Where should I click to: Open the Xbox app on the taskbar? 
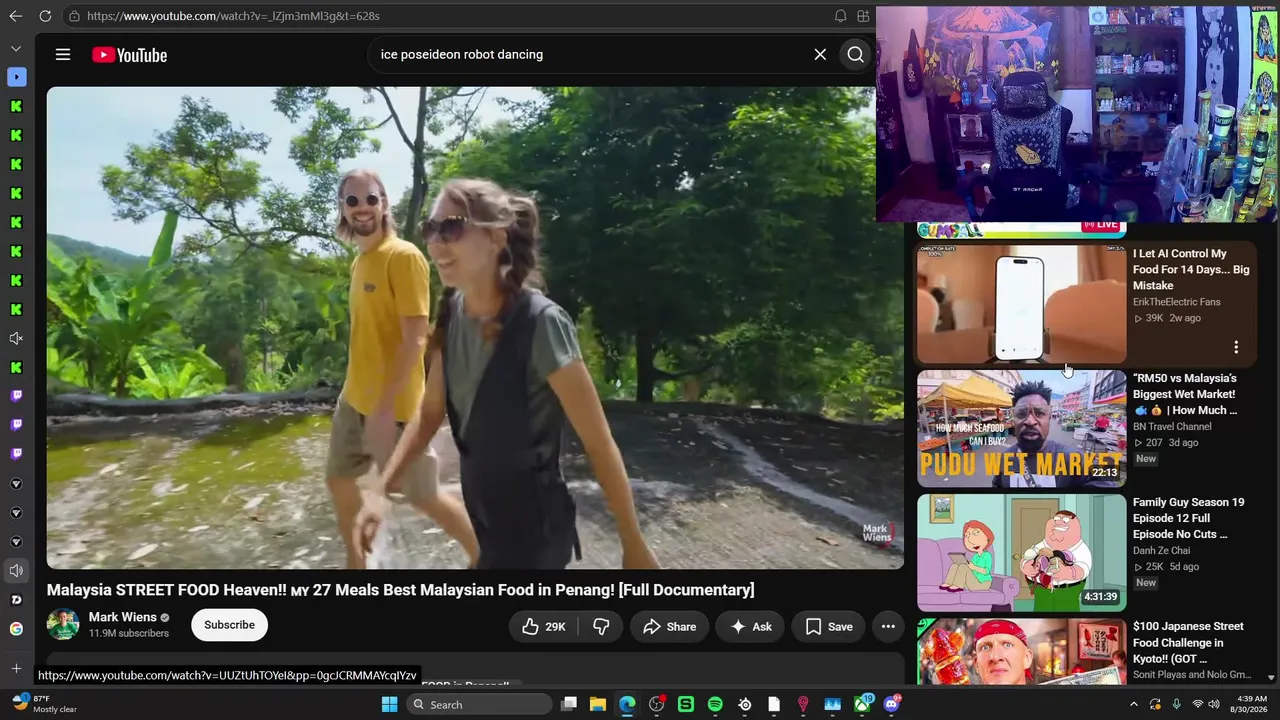[862, 704]
